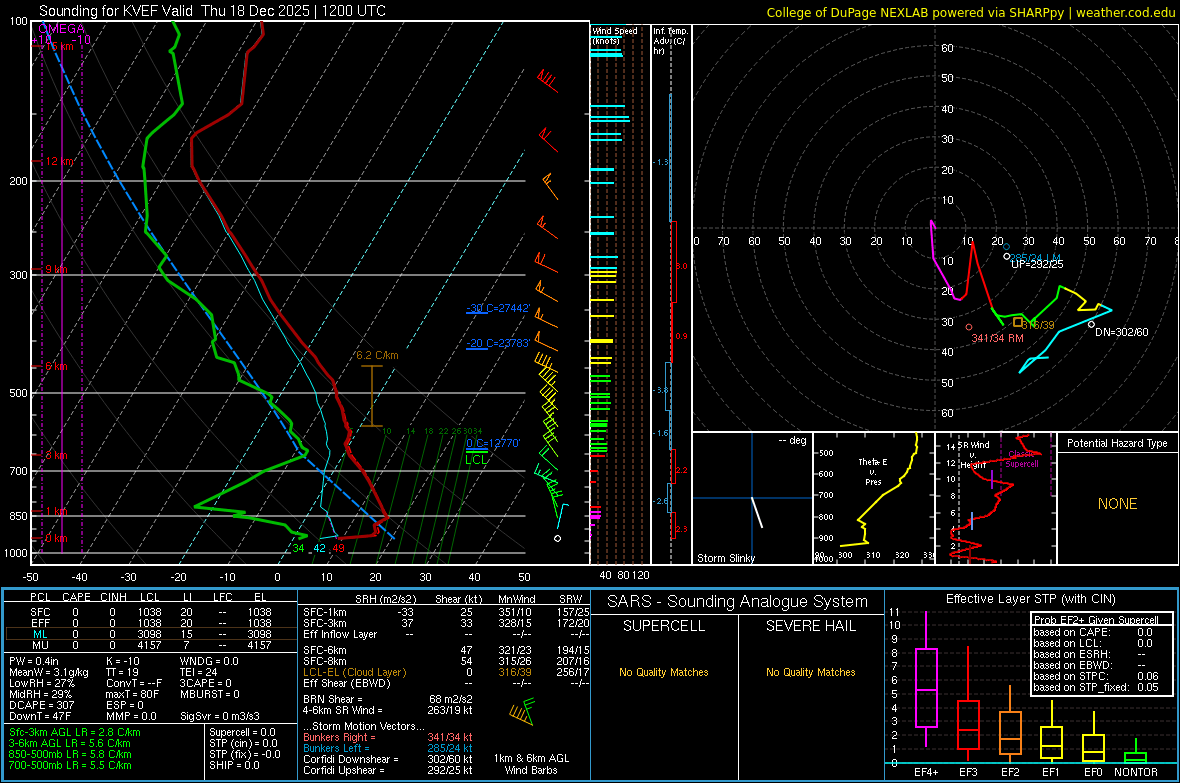Click the 'Classic Supercell' label in SR Wind inset

(x=1022, y=459)
